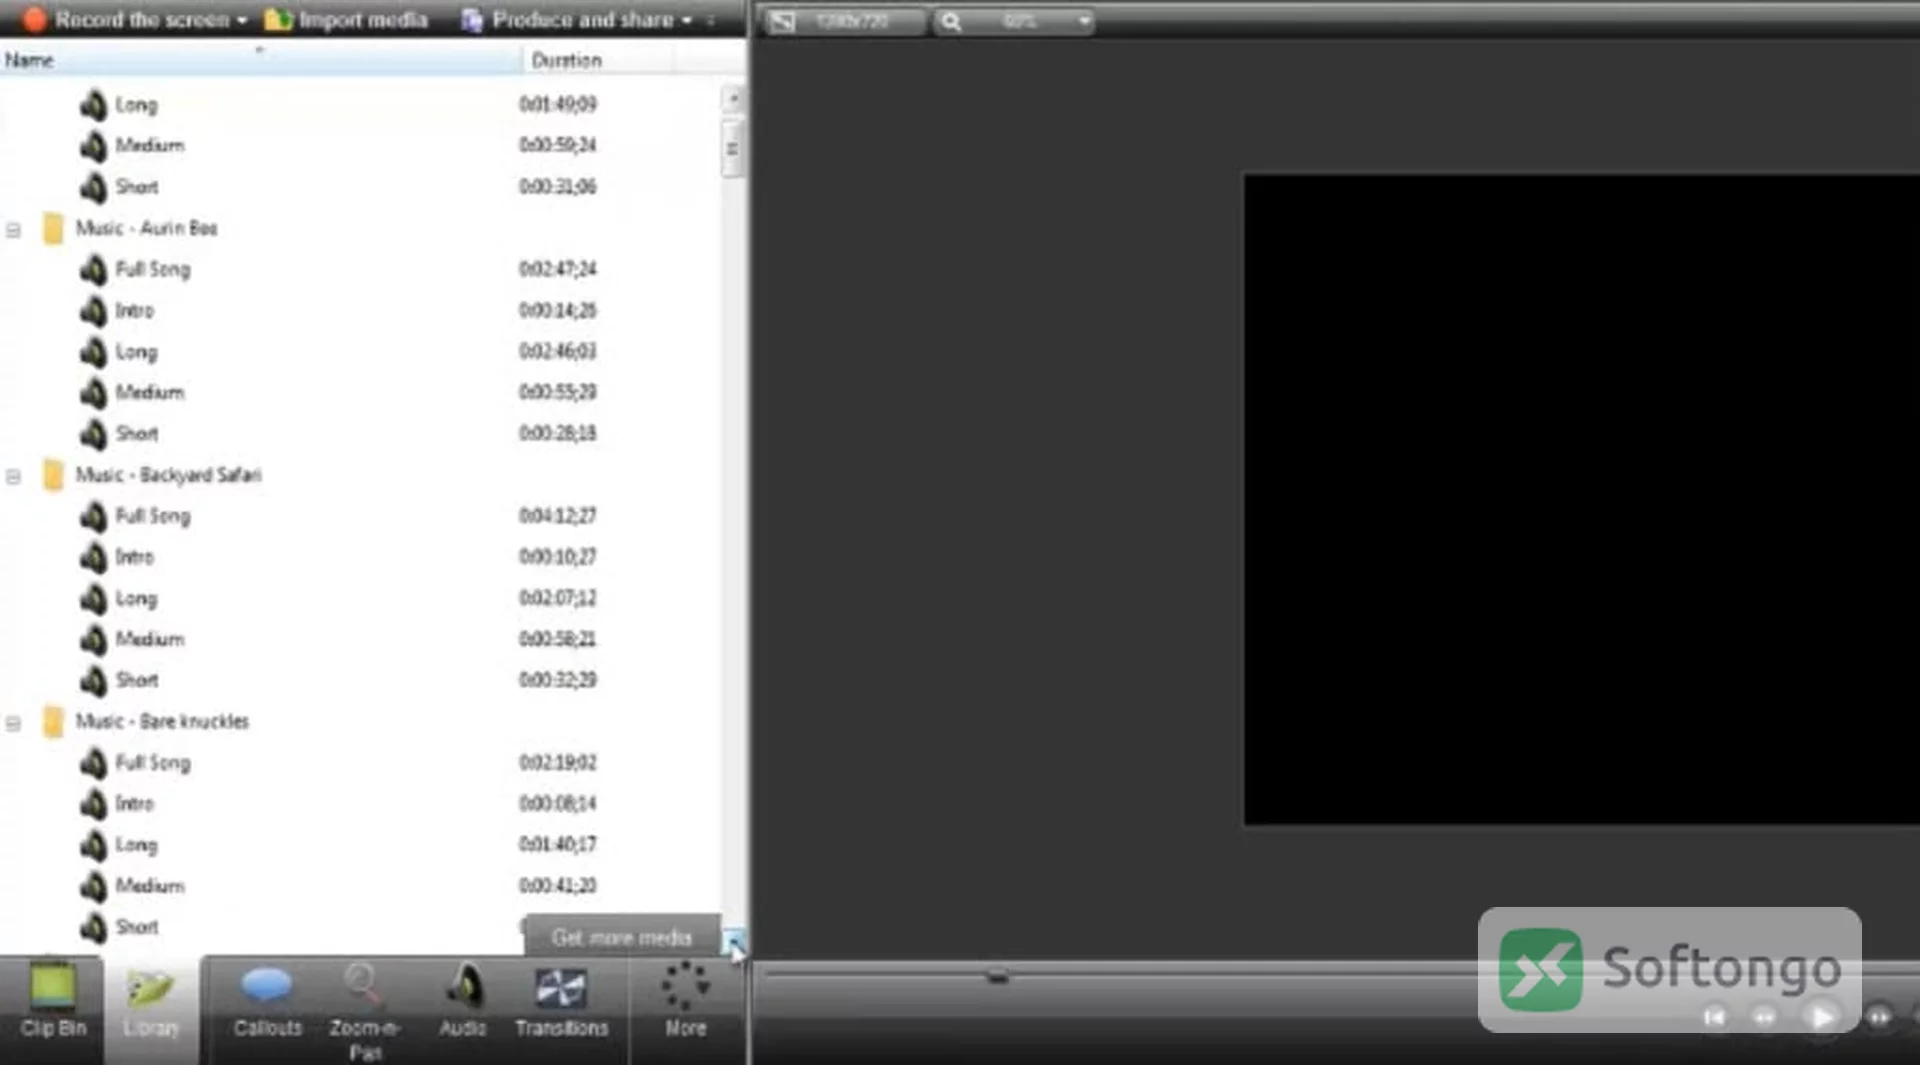
Task: Select speaker icon of Aurin Bee Intro
Action: pyautogui.click(x=93, y=311)
